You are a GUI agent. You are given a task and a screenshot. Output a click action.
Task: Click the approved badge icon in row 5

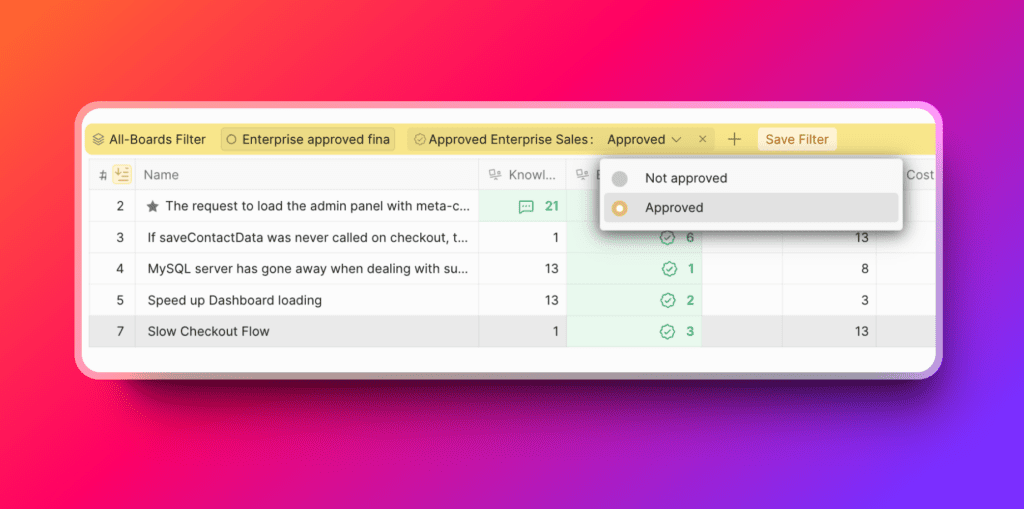click(668, 300)
